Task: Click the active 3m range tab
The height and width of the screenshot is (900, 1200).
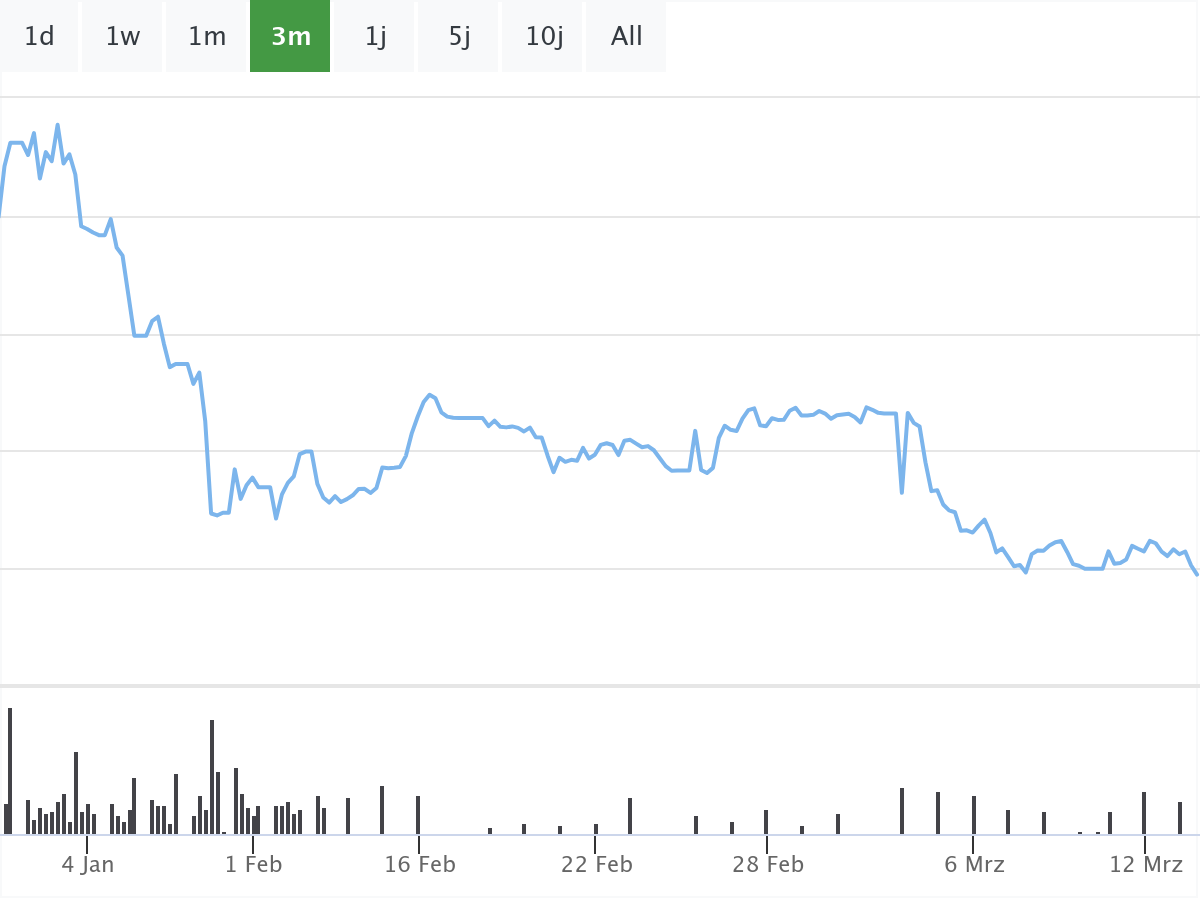Action: [291, 37]
